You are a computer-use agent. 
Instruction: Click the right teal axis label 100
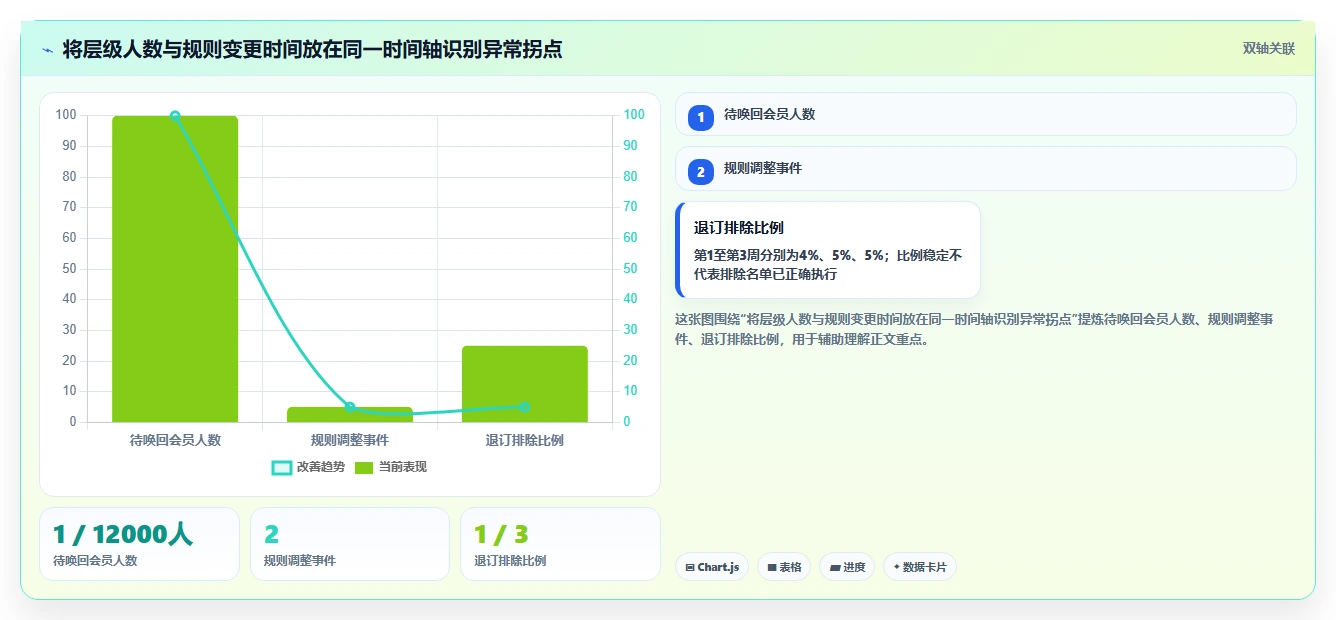point(633,115)
